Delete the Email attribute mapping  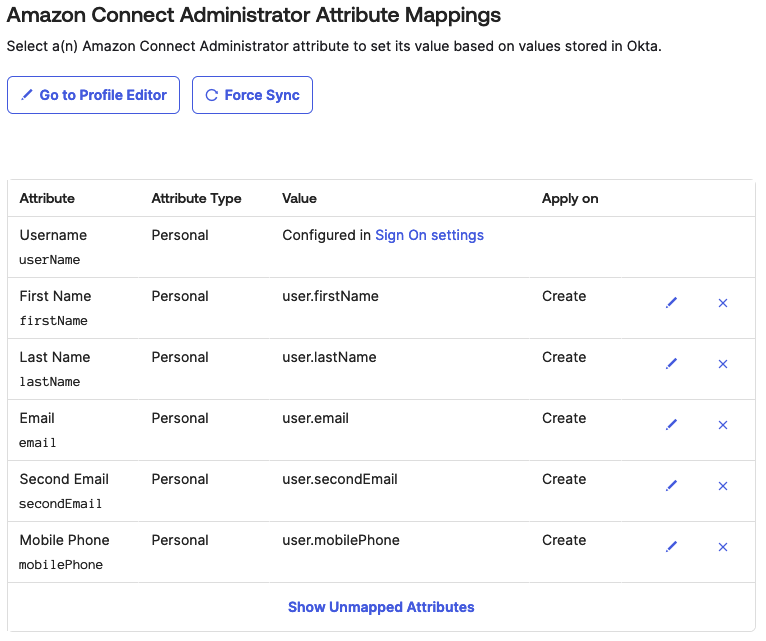point(723,425)
